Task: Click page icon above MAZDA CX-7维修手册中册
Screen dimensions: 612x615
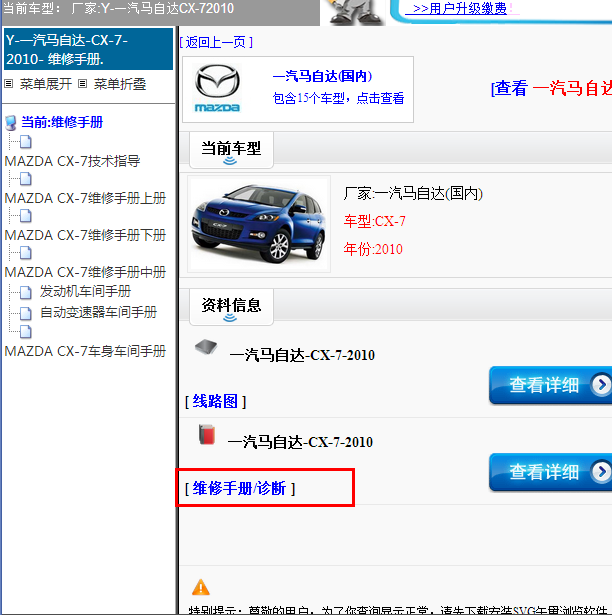Action: 26,253
